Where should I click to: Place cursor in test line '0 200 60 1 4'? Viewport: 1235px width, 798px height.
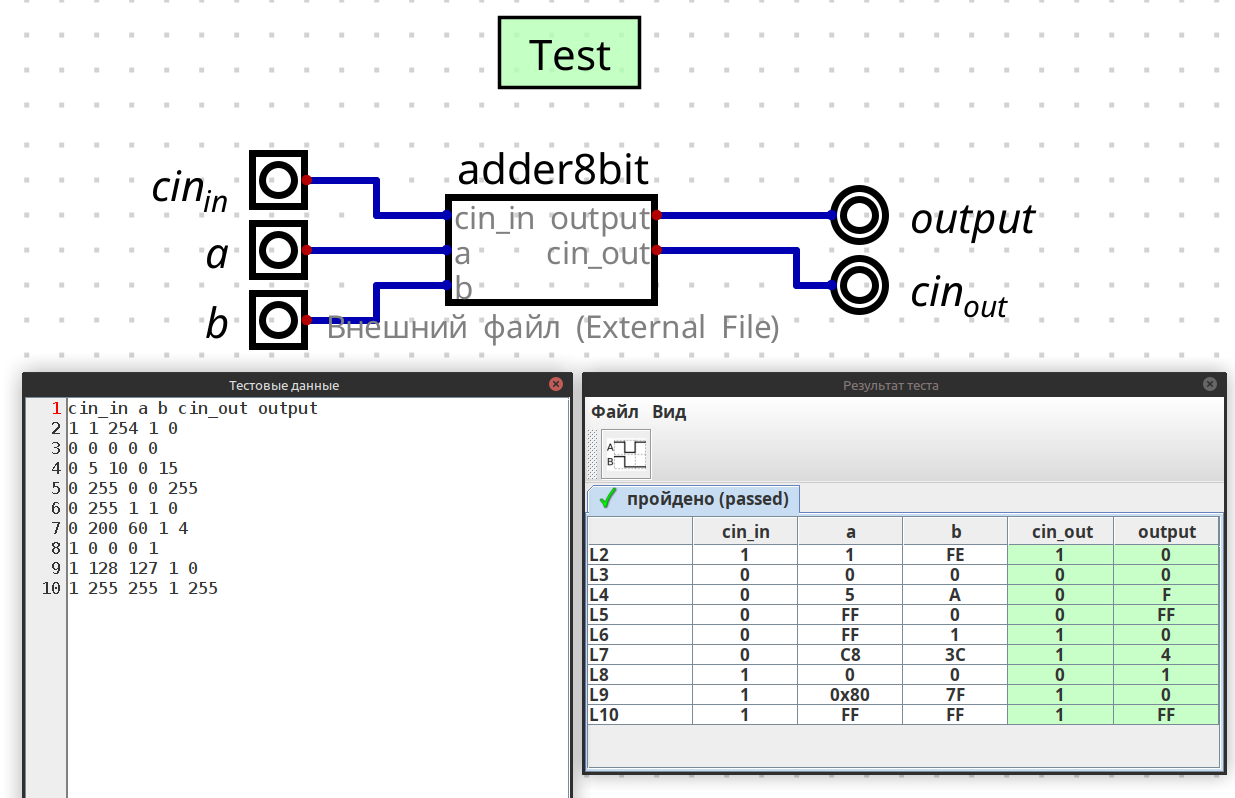click(x=128, y=528)
